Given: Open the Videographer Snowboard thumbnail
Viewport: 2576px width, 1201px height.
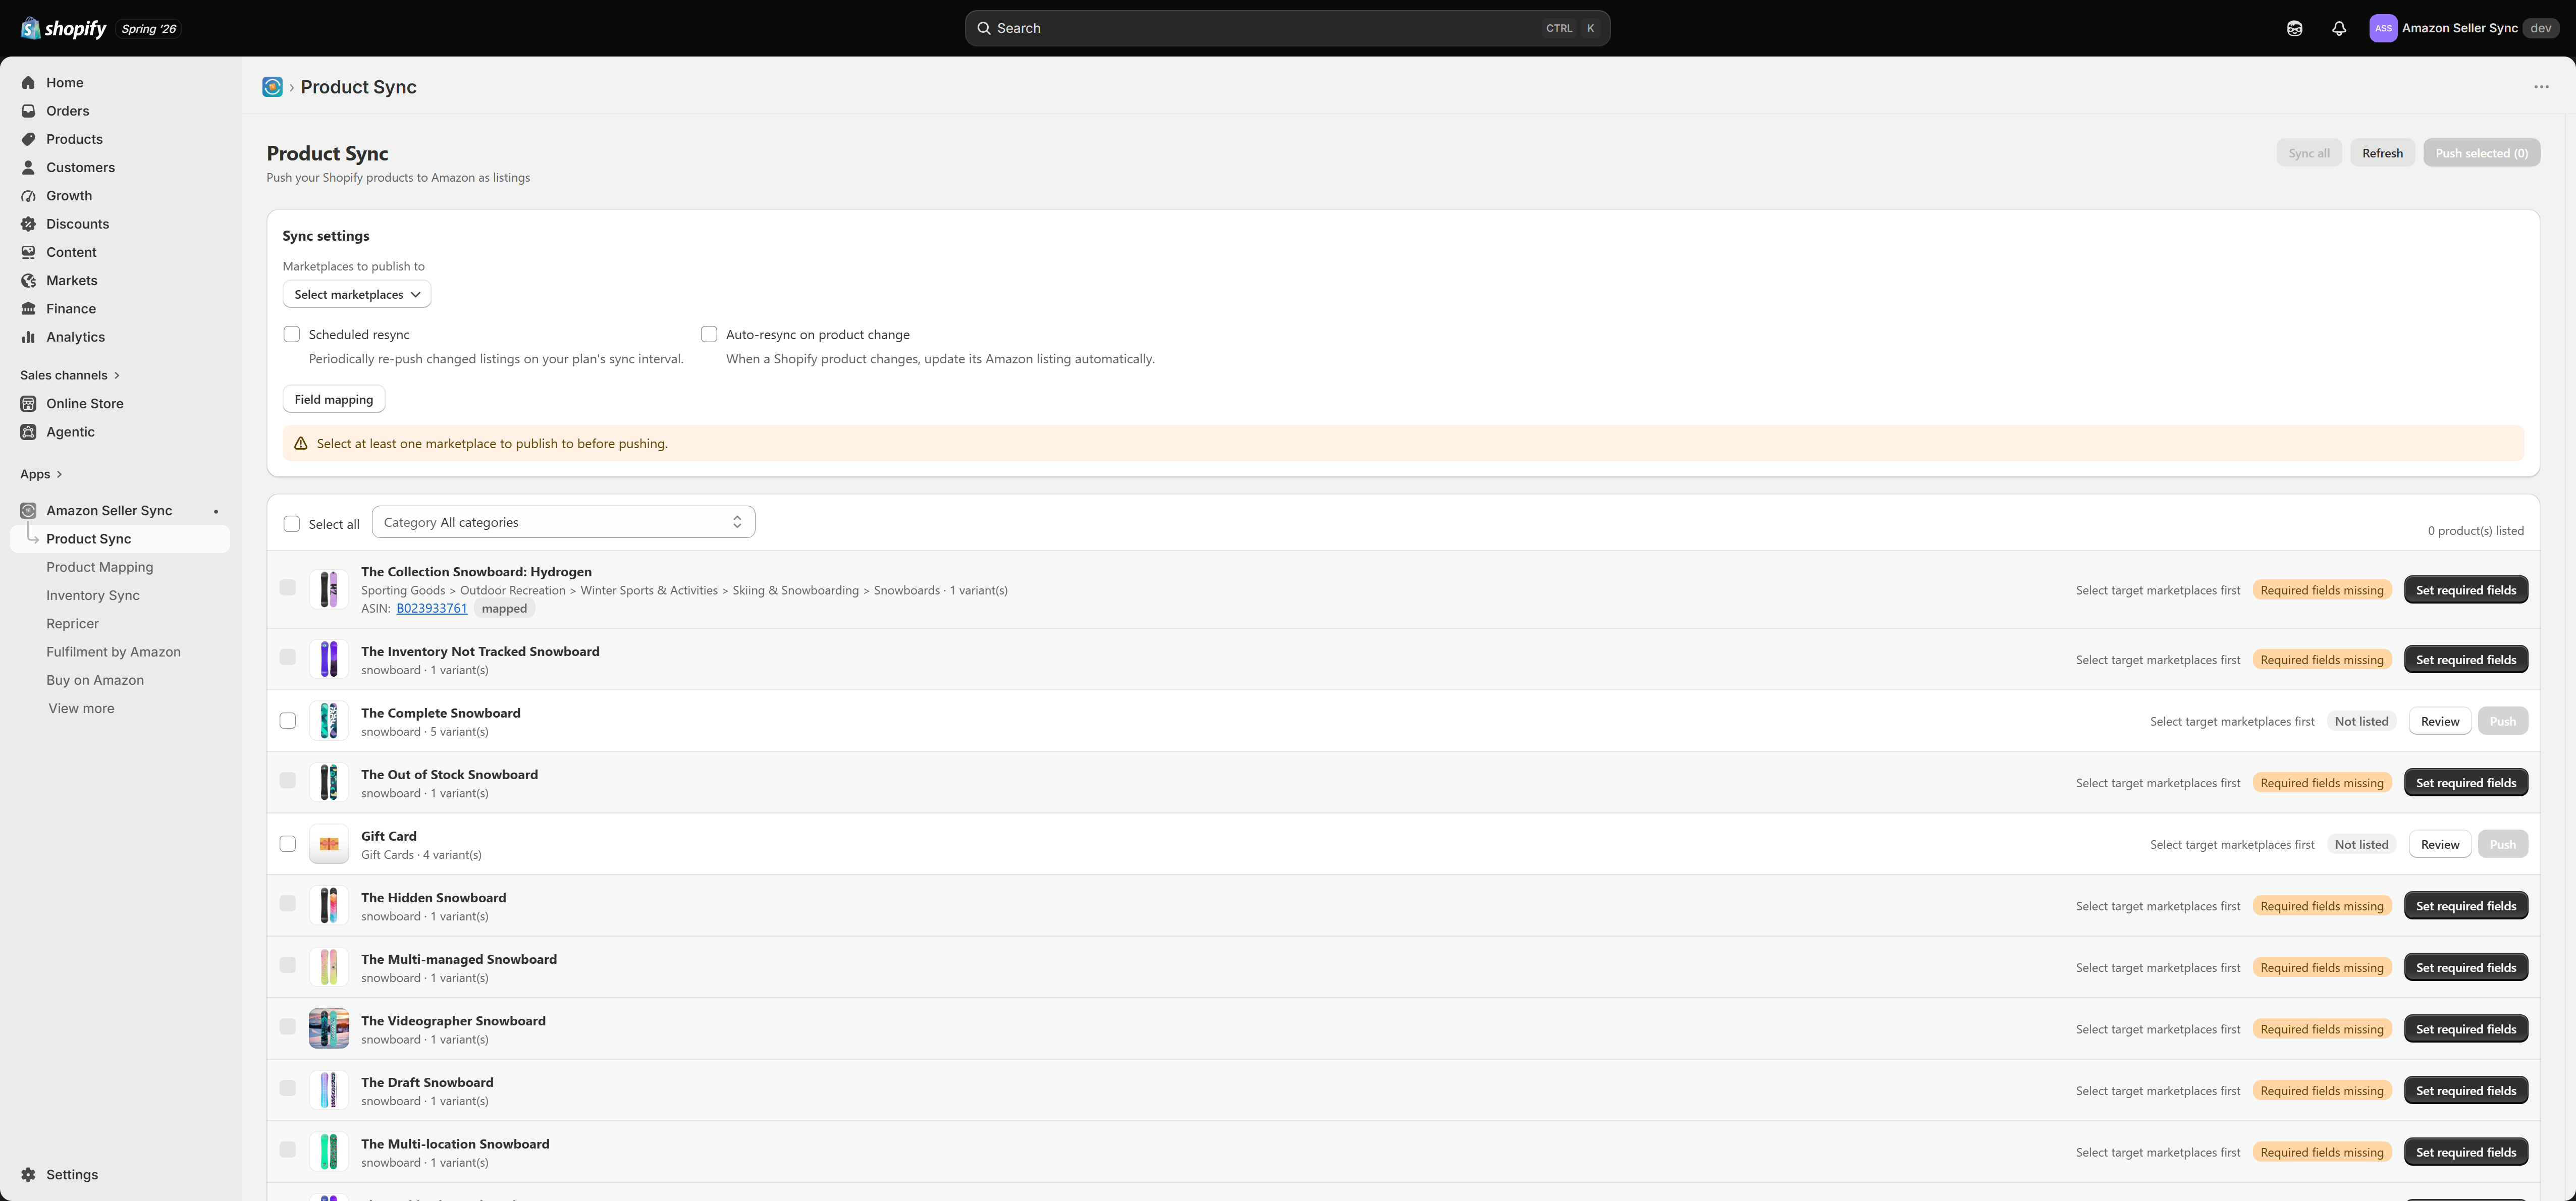Looking at the screenshot, I should click(x=329, y=1029).
